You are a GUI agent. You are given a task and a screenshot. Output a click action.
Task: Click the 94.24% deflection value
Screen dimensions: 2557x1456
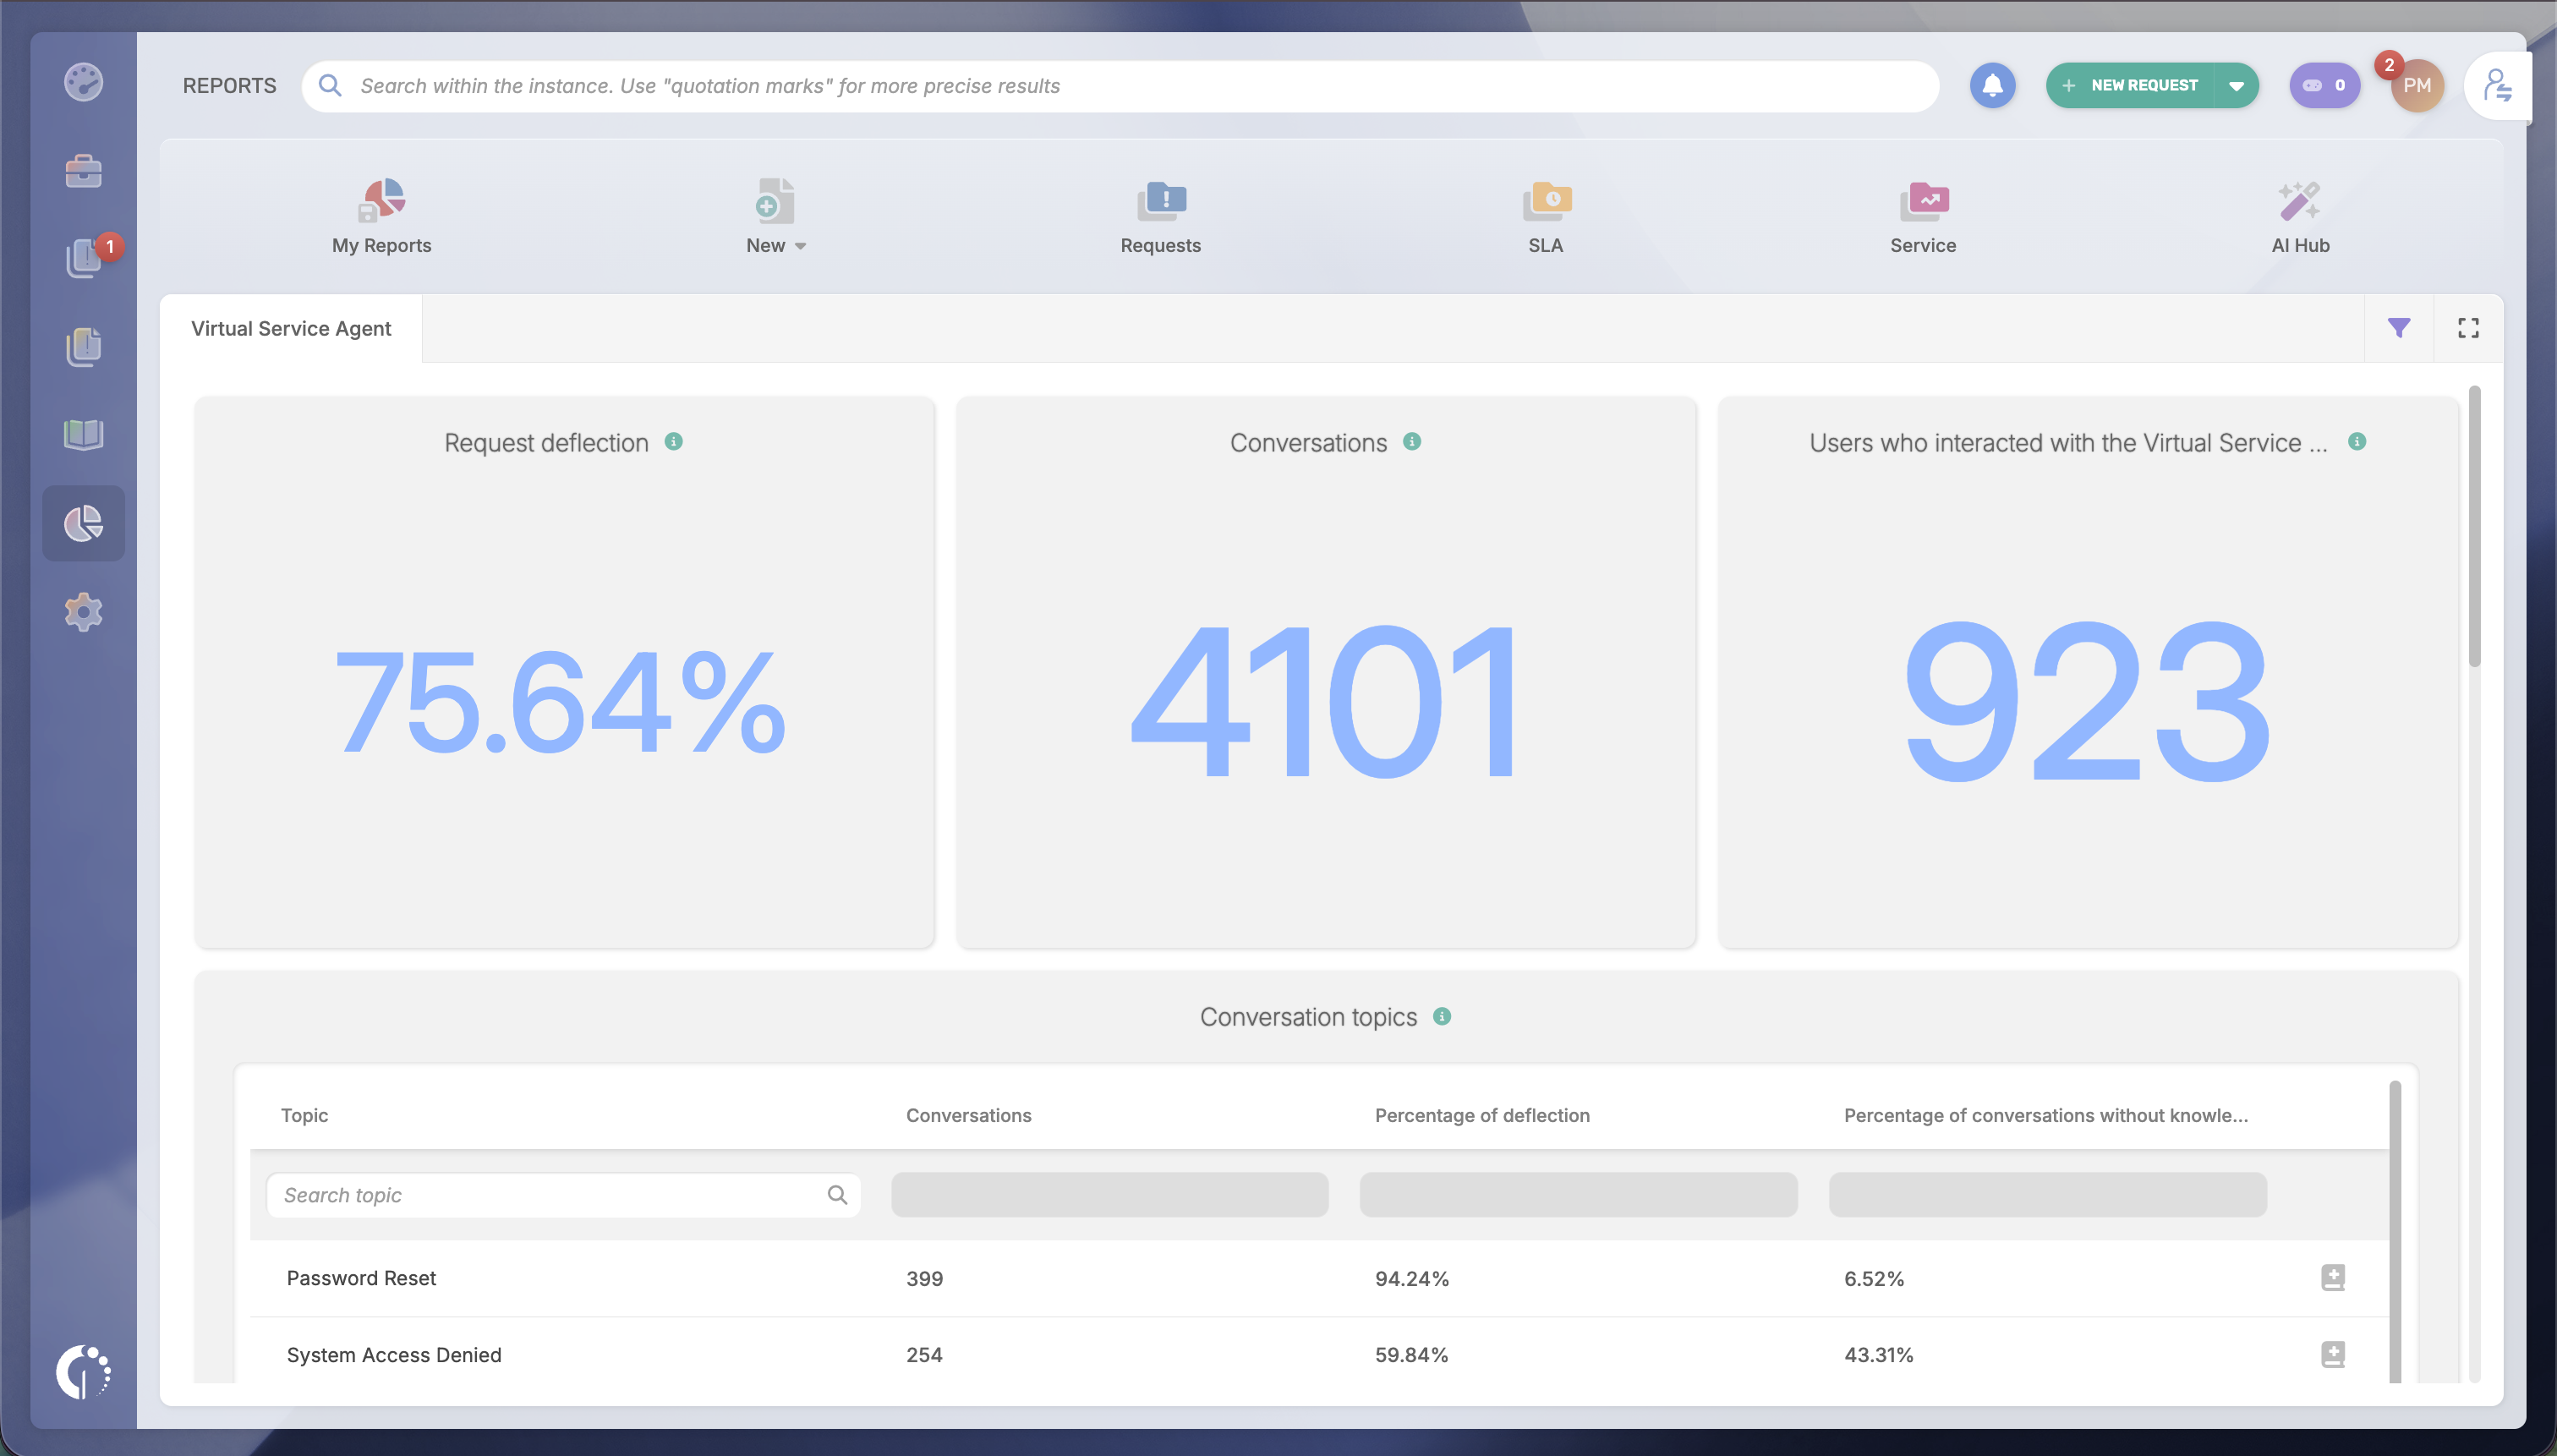pyautogui.click(x=1411, y=1278)
